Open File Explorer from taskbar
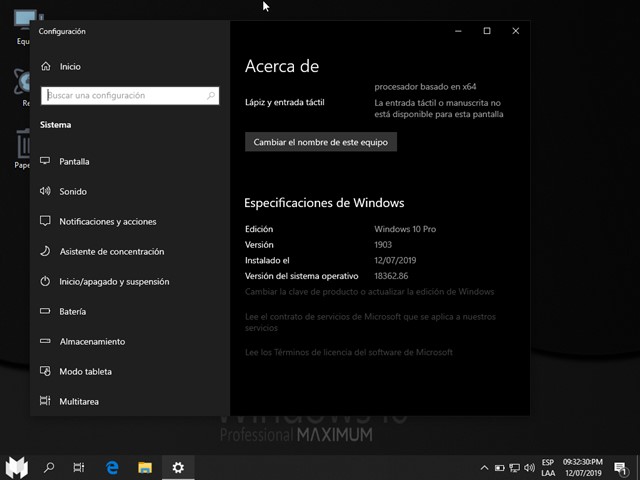640x480 pixels. [145, 467]
